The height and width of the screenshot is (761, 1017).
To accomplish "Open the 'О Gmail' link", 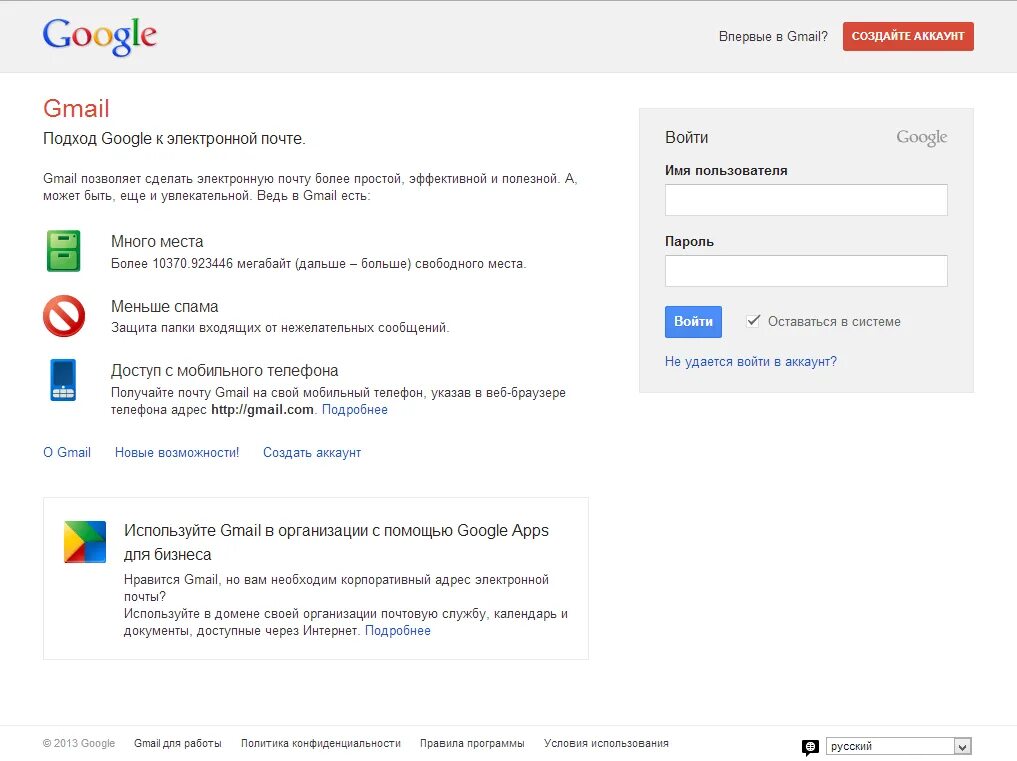I will [x=67, y=453].
